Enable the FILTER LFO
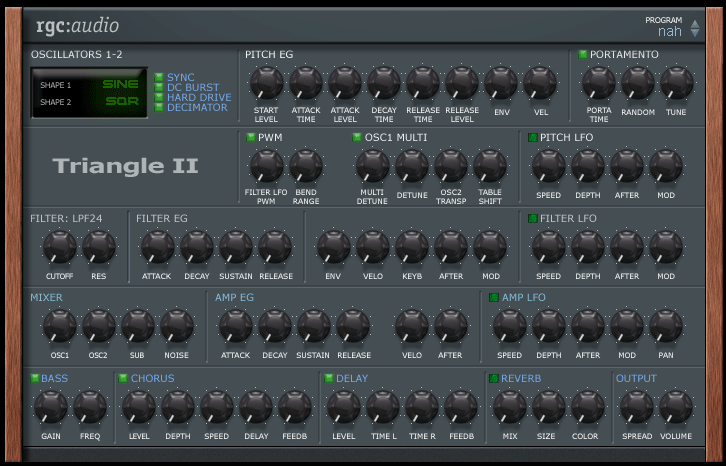Image resolution: width=726 pixels, height=466 pixels. coord(532,218)
